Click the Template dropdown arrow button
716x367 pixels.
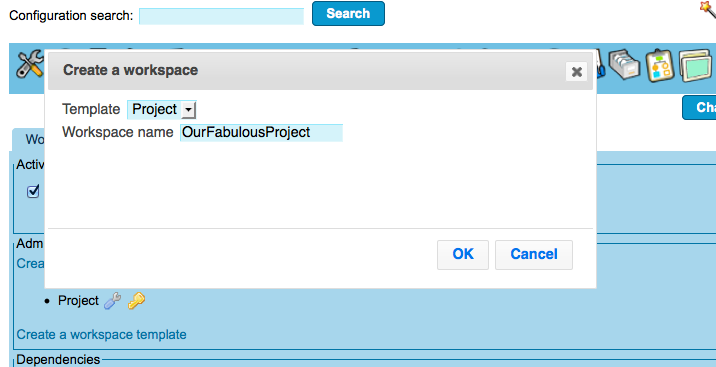click(x=188, y=110)
